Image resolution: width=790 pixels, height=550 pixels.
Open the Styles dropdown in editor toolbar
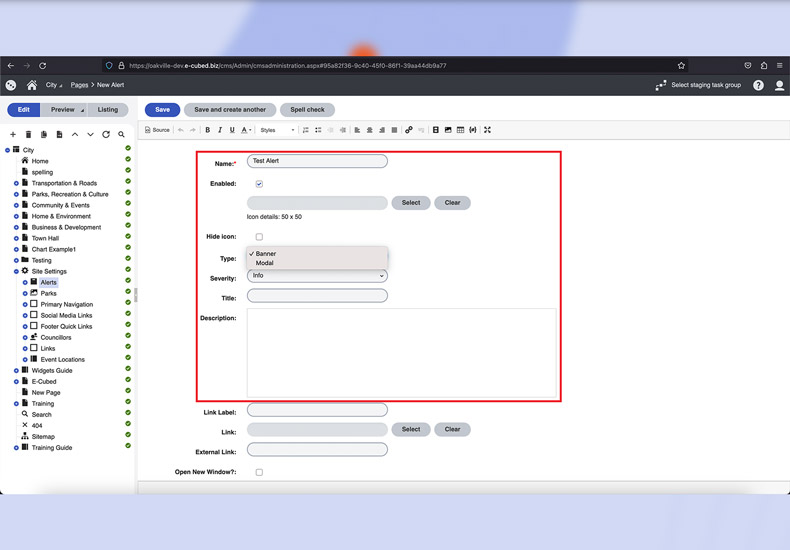point(277,130)
